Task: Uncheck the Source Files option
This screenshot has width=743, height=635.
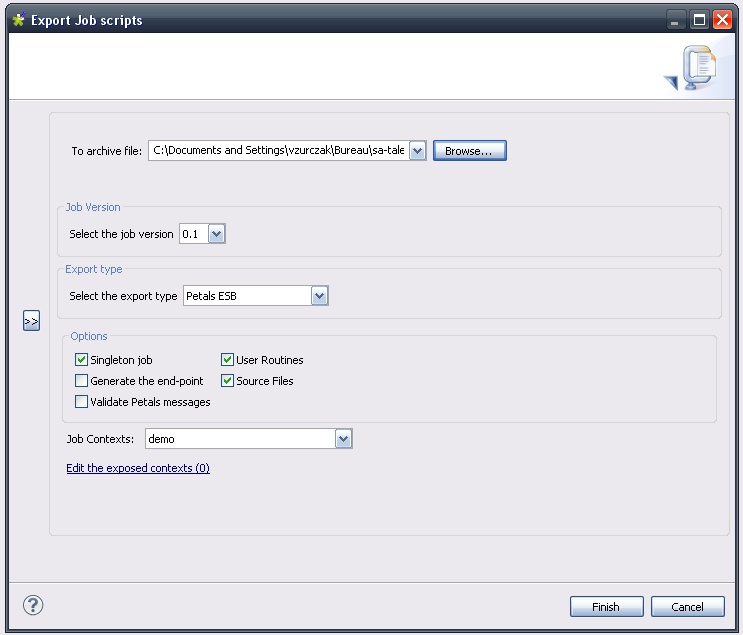Action: [228, 381]
